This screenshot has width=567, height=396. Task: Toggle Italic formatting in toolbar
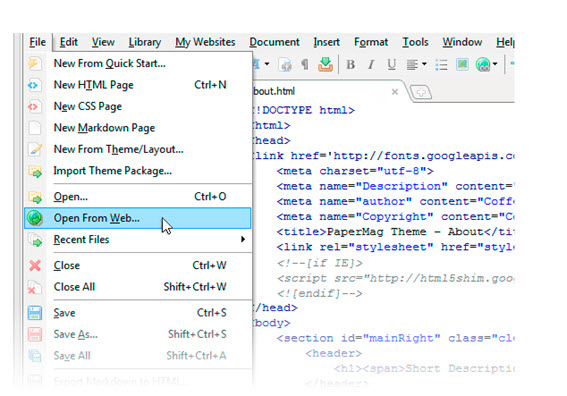(371, 65)
